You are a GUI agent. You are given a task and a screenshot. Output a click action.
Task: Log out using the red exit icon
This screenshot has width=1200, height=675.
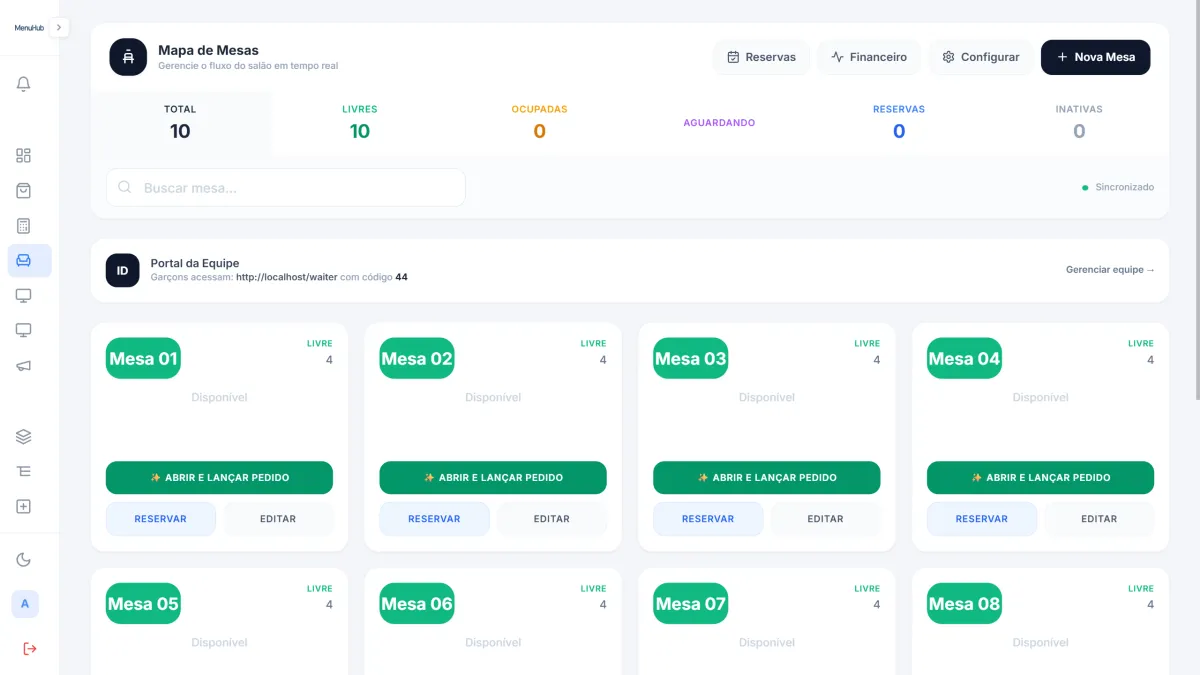click(29, 649)
